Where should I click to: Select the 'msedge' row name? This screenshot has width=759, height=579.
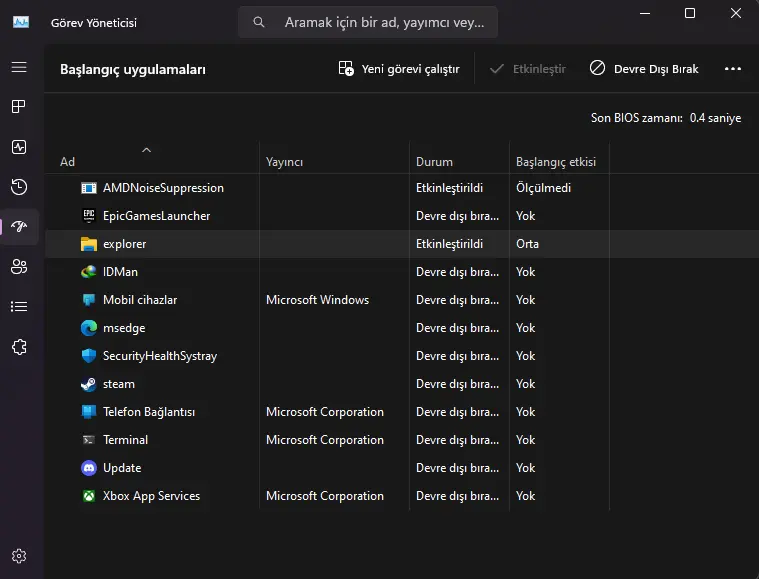click(124, 328)
